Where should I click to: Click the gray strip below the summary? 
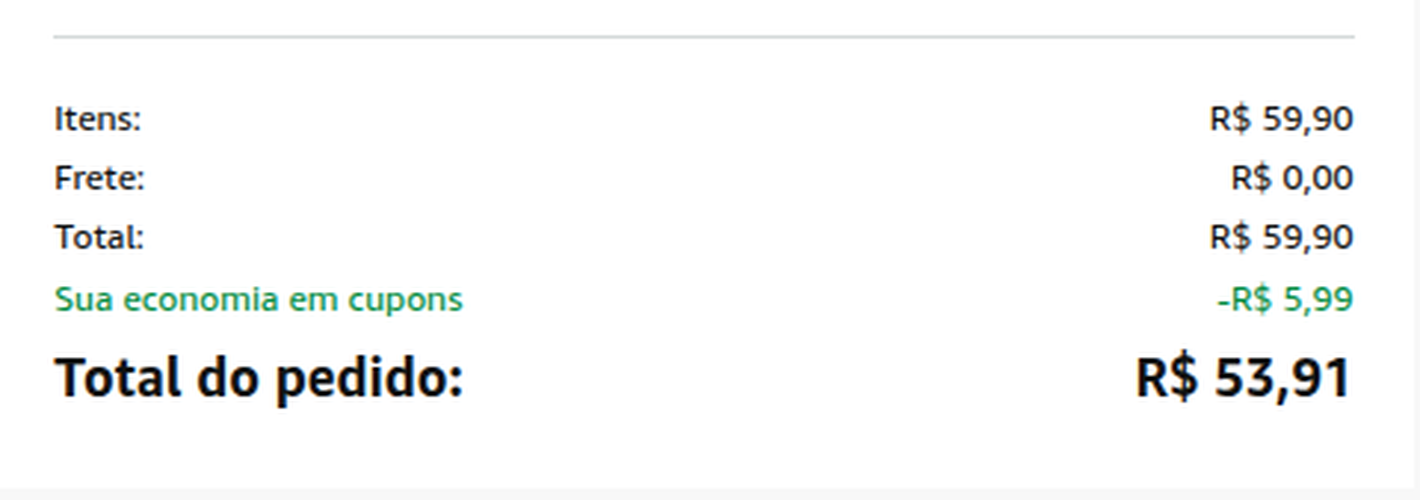pos(710,494)
